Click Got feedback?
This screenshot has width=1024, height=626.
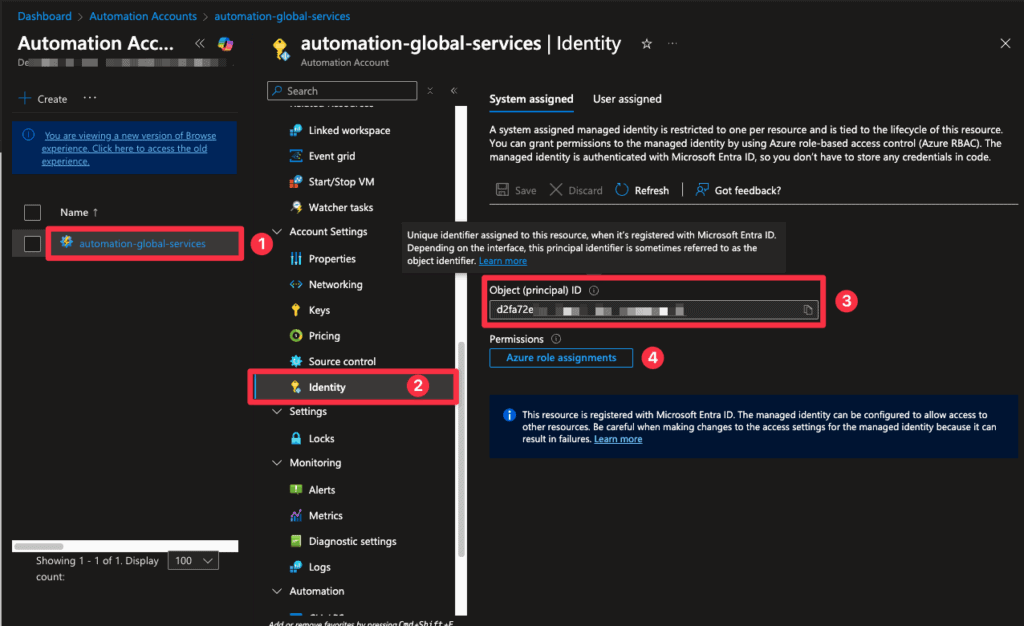click(738, 190)
